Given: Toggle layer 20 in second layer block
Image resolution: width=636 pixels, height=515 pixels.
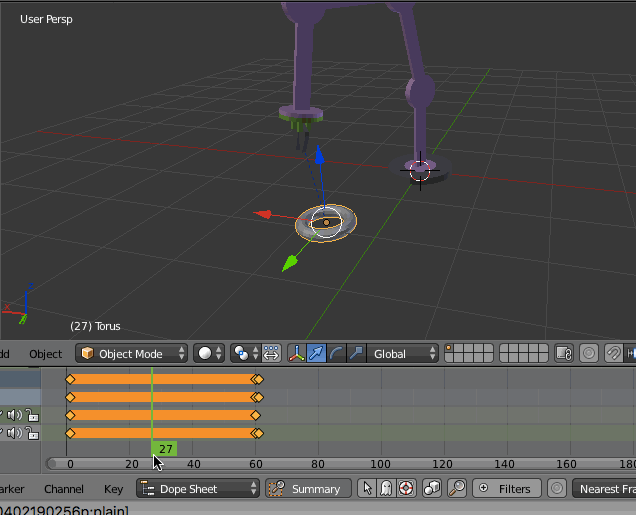Looking at the screenshot, I should coord(544,358).
